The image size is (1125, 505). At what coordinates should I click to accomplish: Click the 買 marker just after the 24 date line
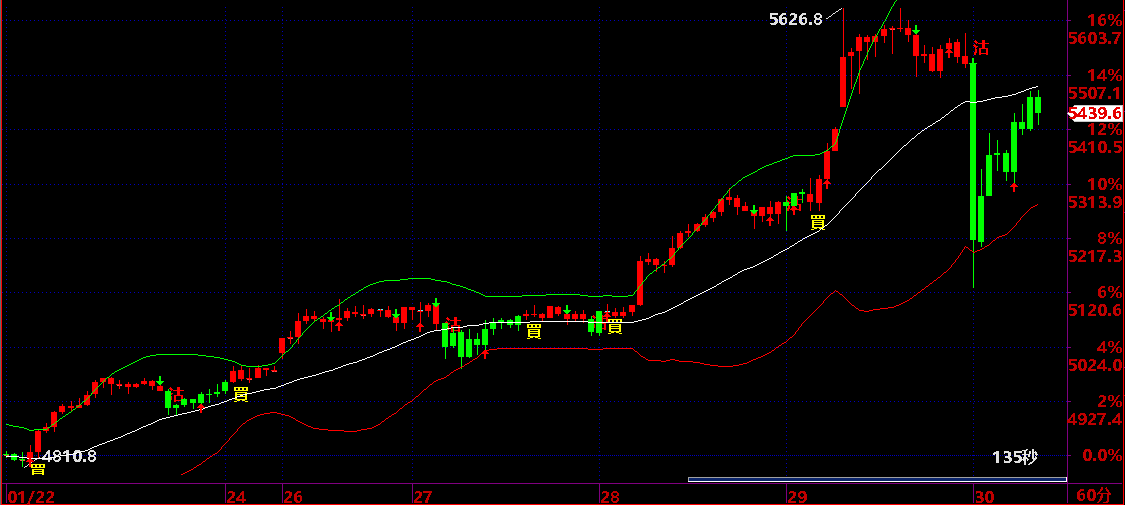pos(241,394)
